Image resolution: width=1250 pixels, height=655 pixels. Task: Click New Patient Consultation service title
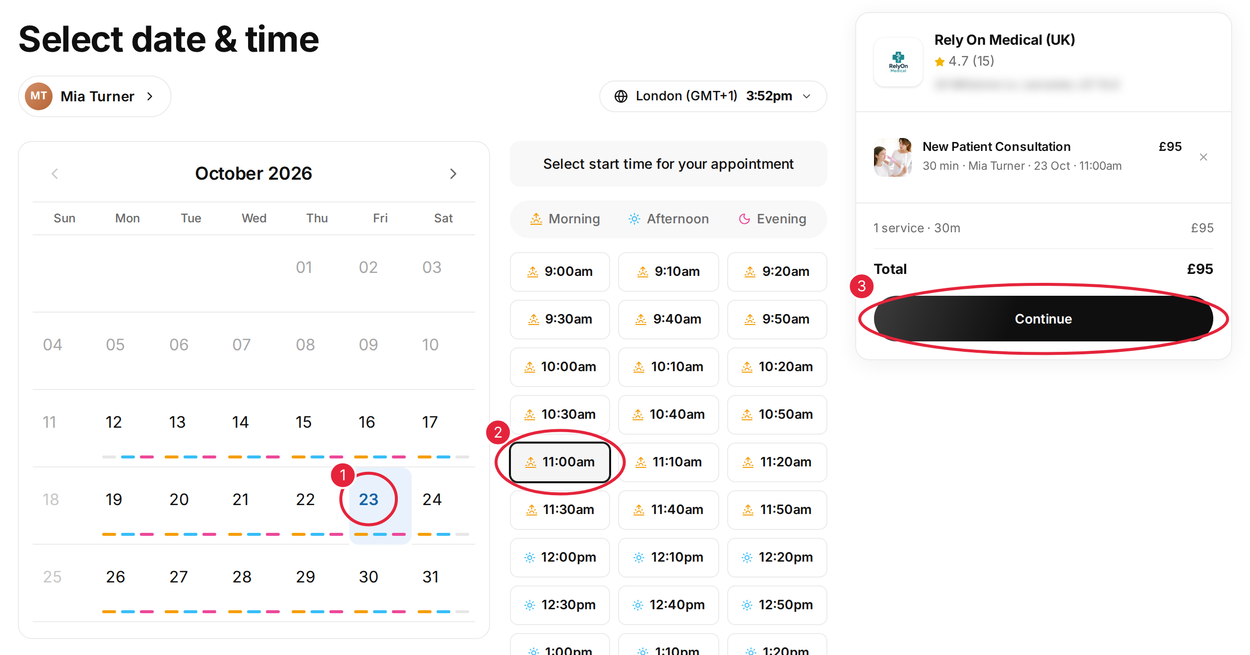click(x=996, y=147)
